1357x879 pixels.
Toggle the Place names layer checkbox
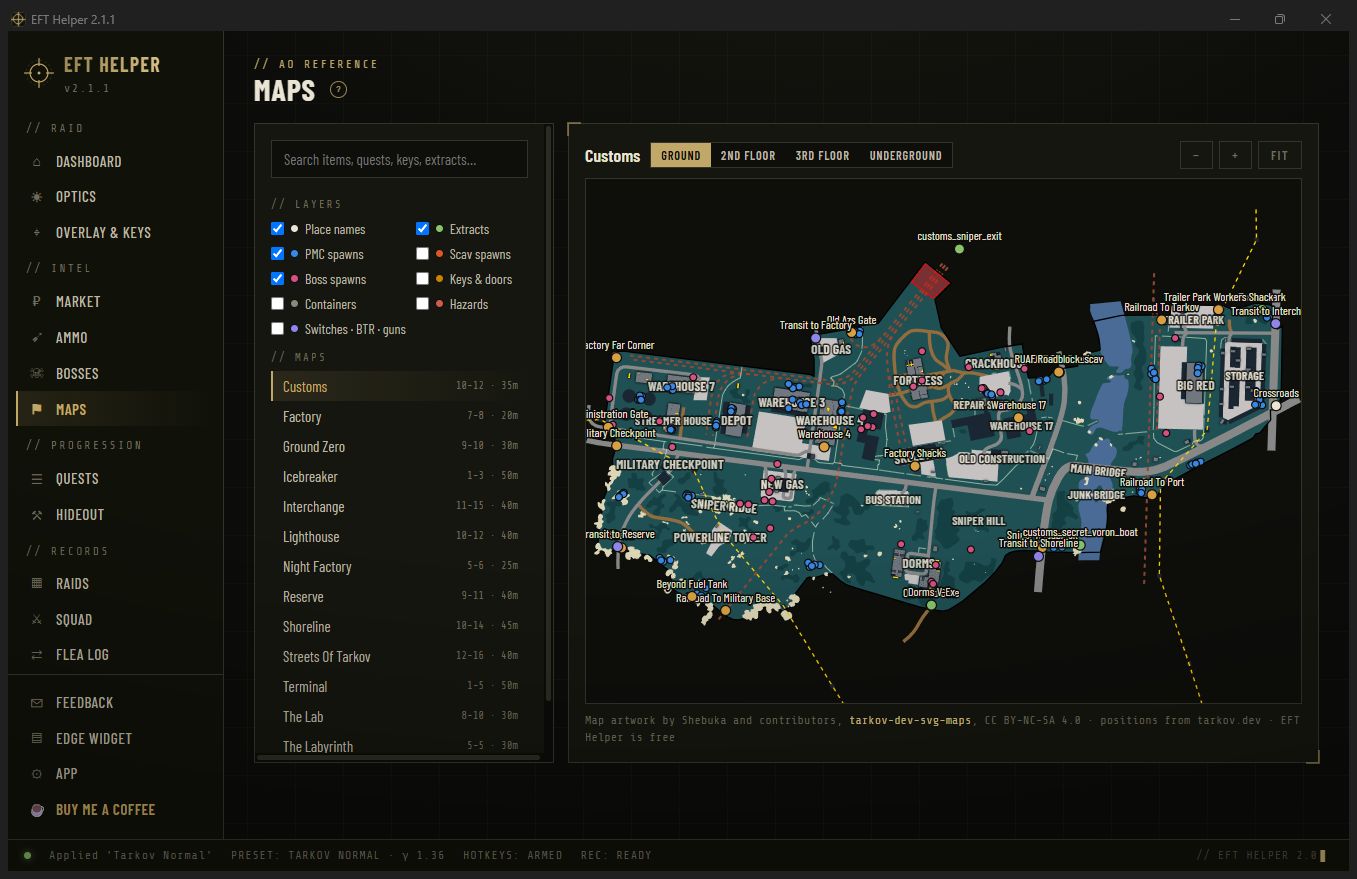tap(278, 229)
